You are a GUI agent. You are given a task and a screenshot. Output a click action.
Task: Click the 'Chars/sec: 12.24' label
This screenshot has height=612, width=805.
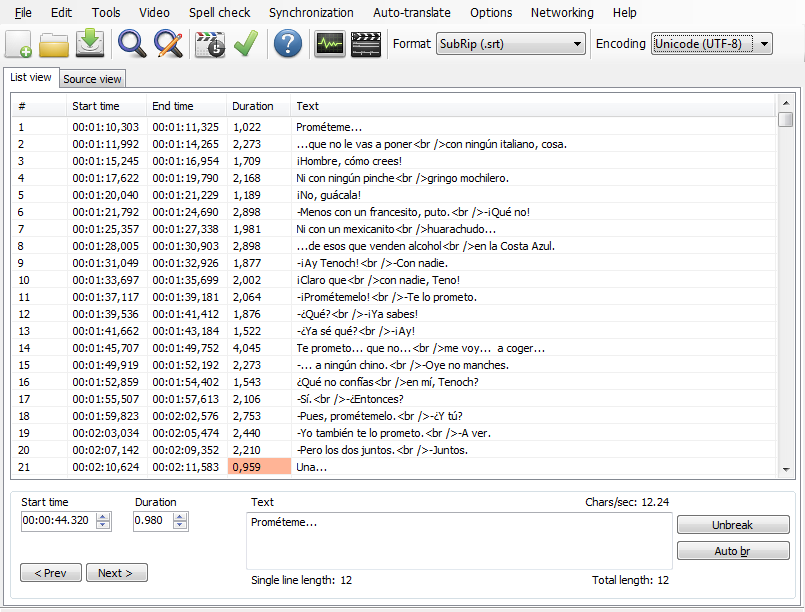tap(627, 502)
